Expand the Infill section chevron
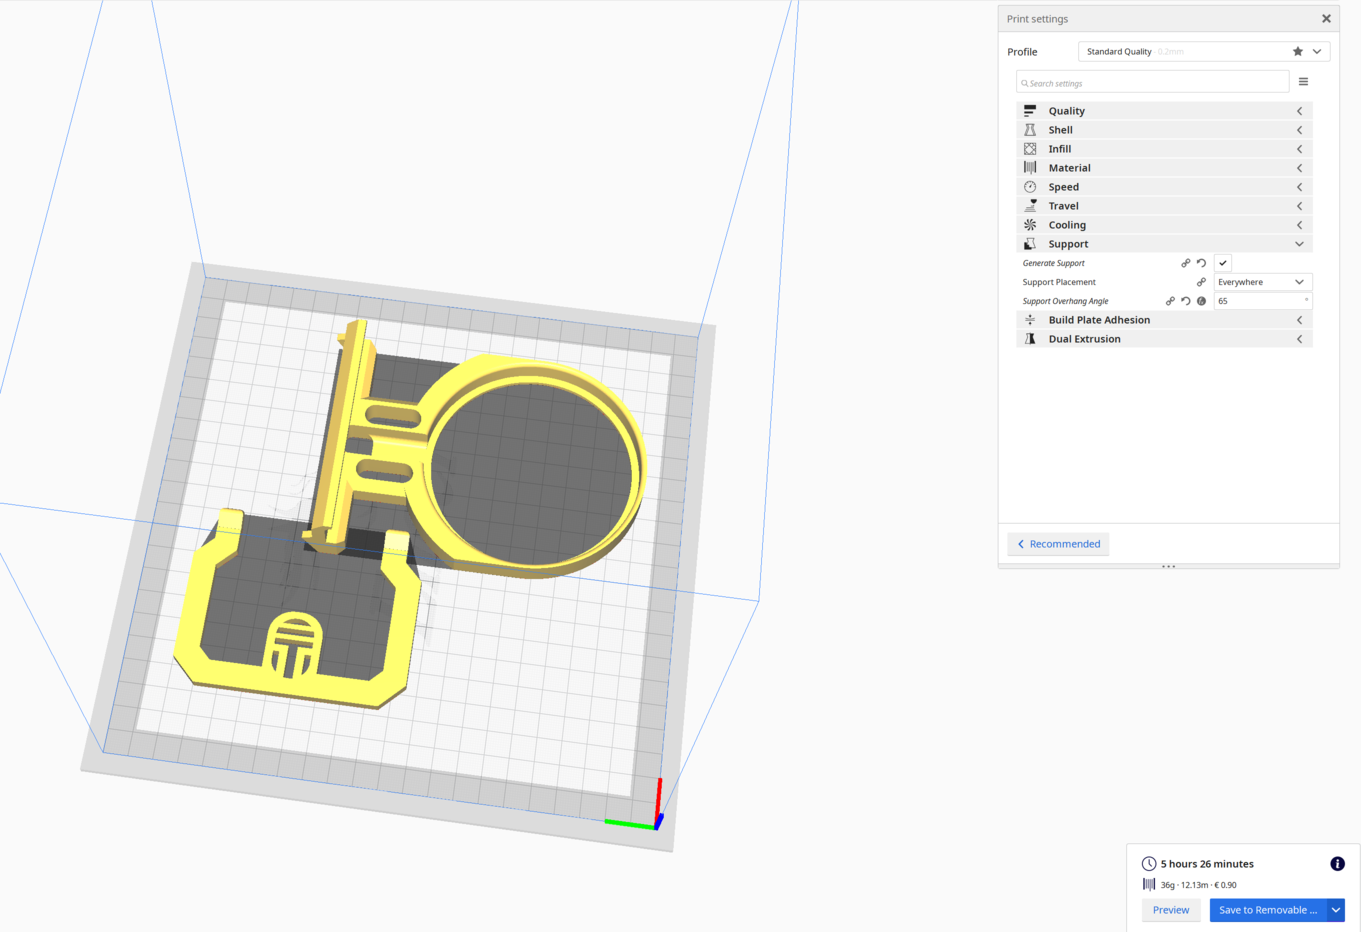Image resolution: width=1361 pixels, height=932 pixels. tap(1300, 149)
